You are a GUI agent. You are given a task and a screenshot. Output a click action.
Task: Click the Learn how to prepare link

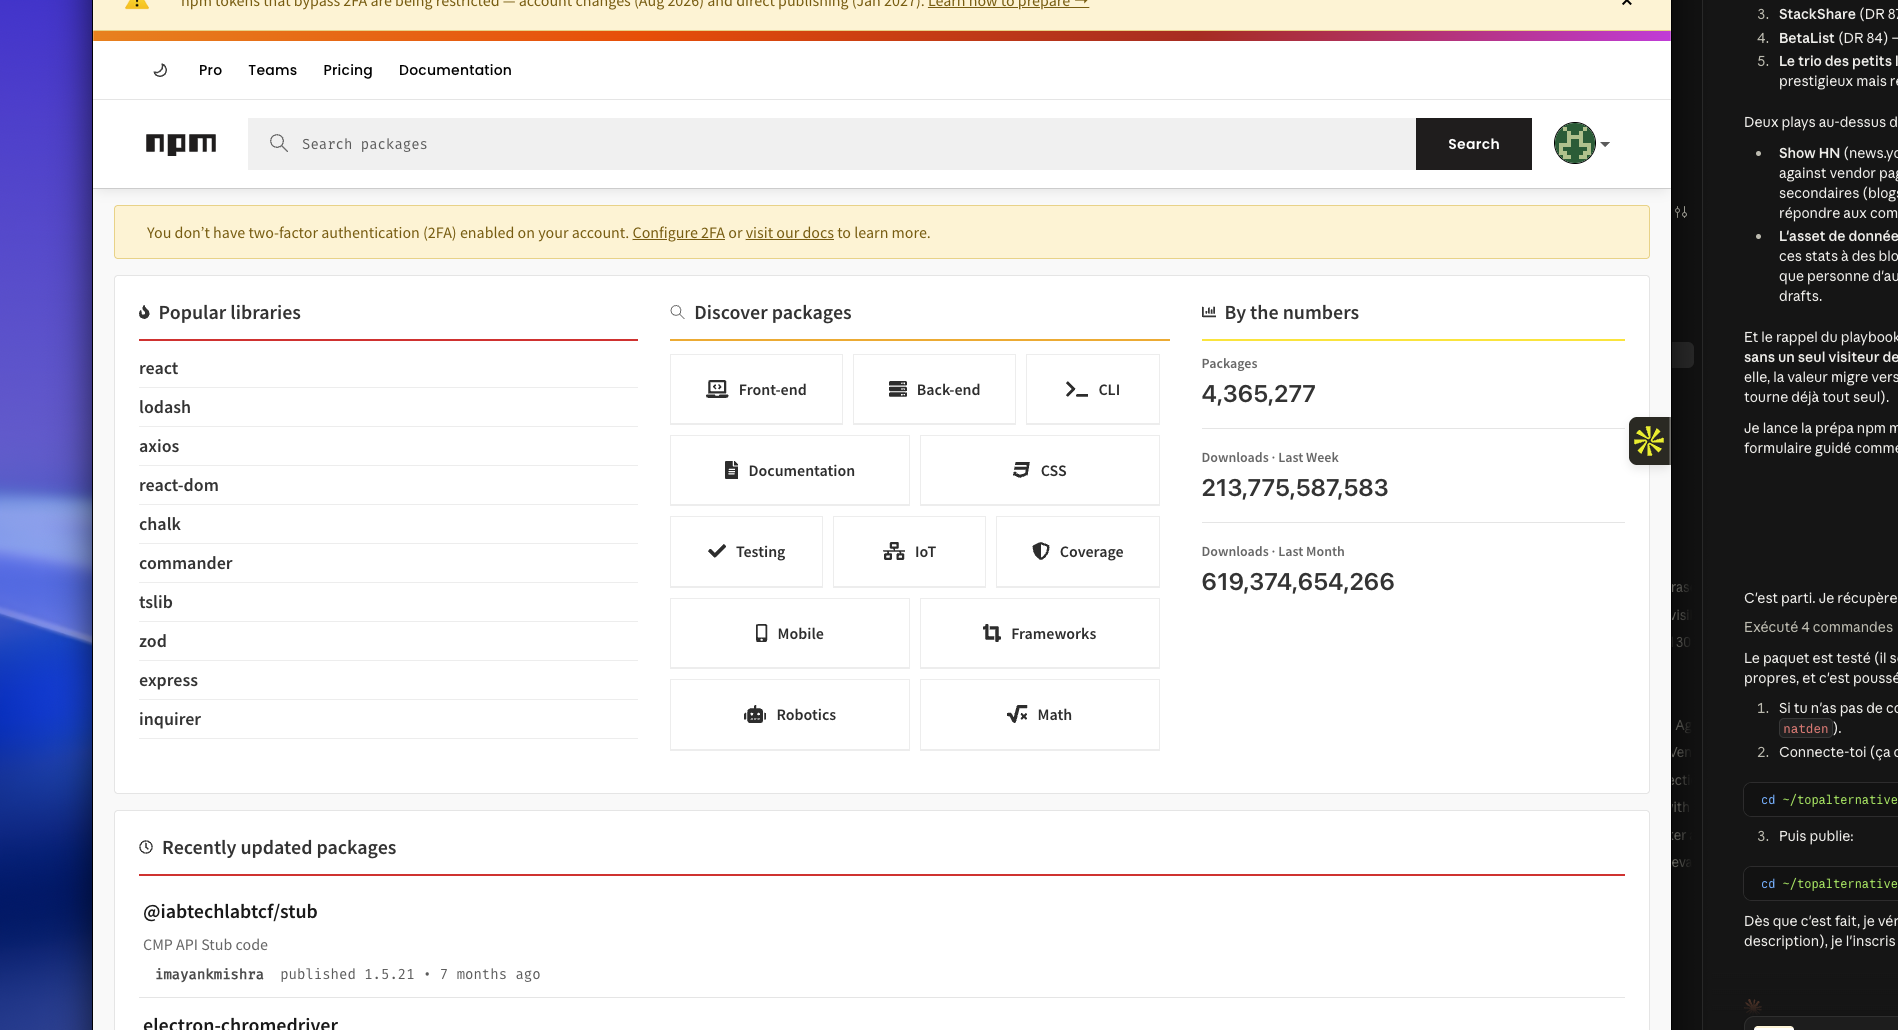click(1008, 3)
